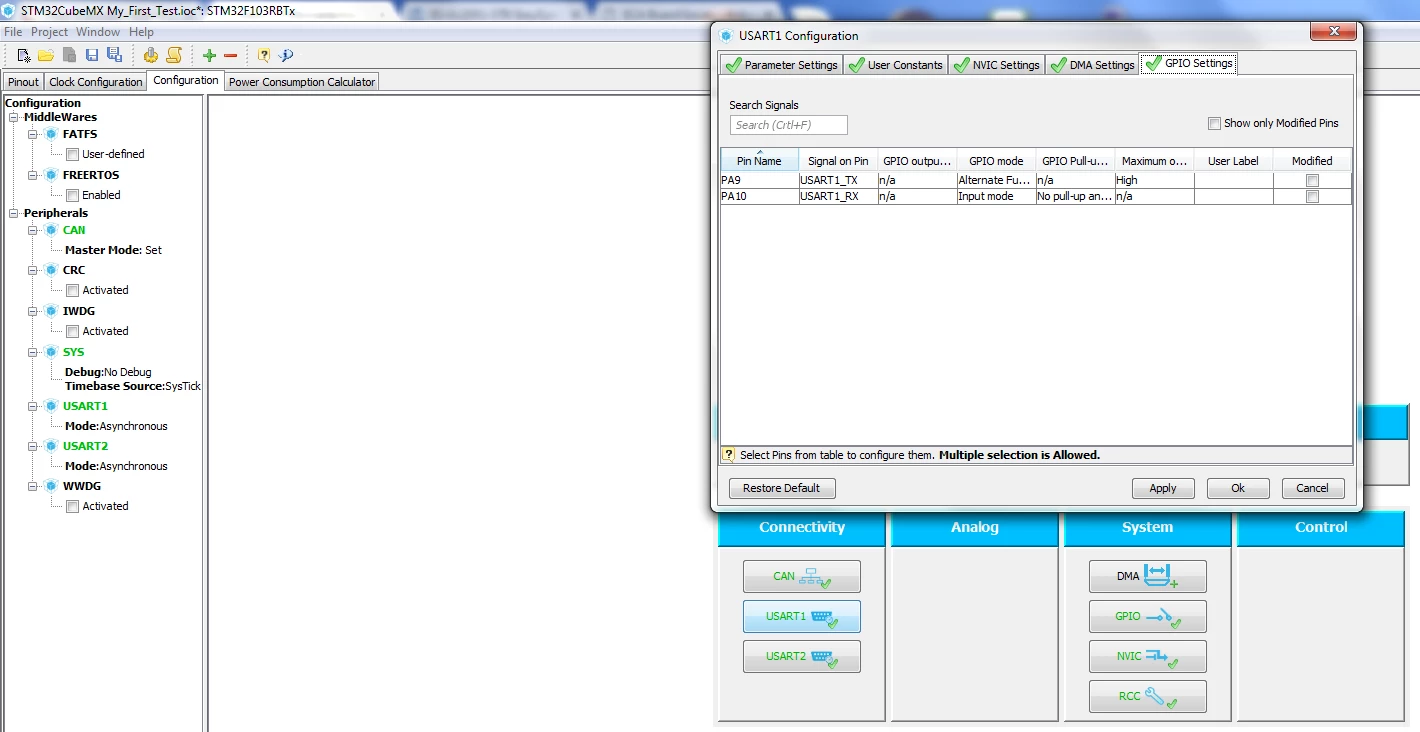
Task: Collapse the MiddleWares tree node
Action: click(x=14, y=118)
